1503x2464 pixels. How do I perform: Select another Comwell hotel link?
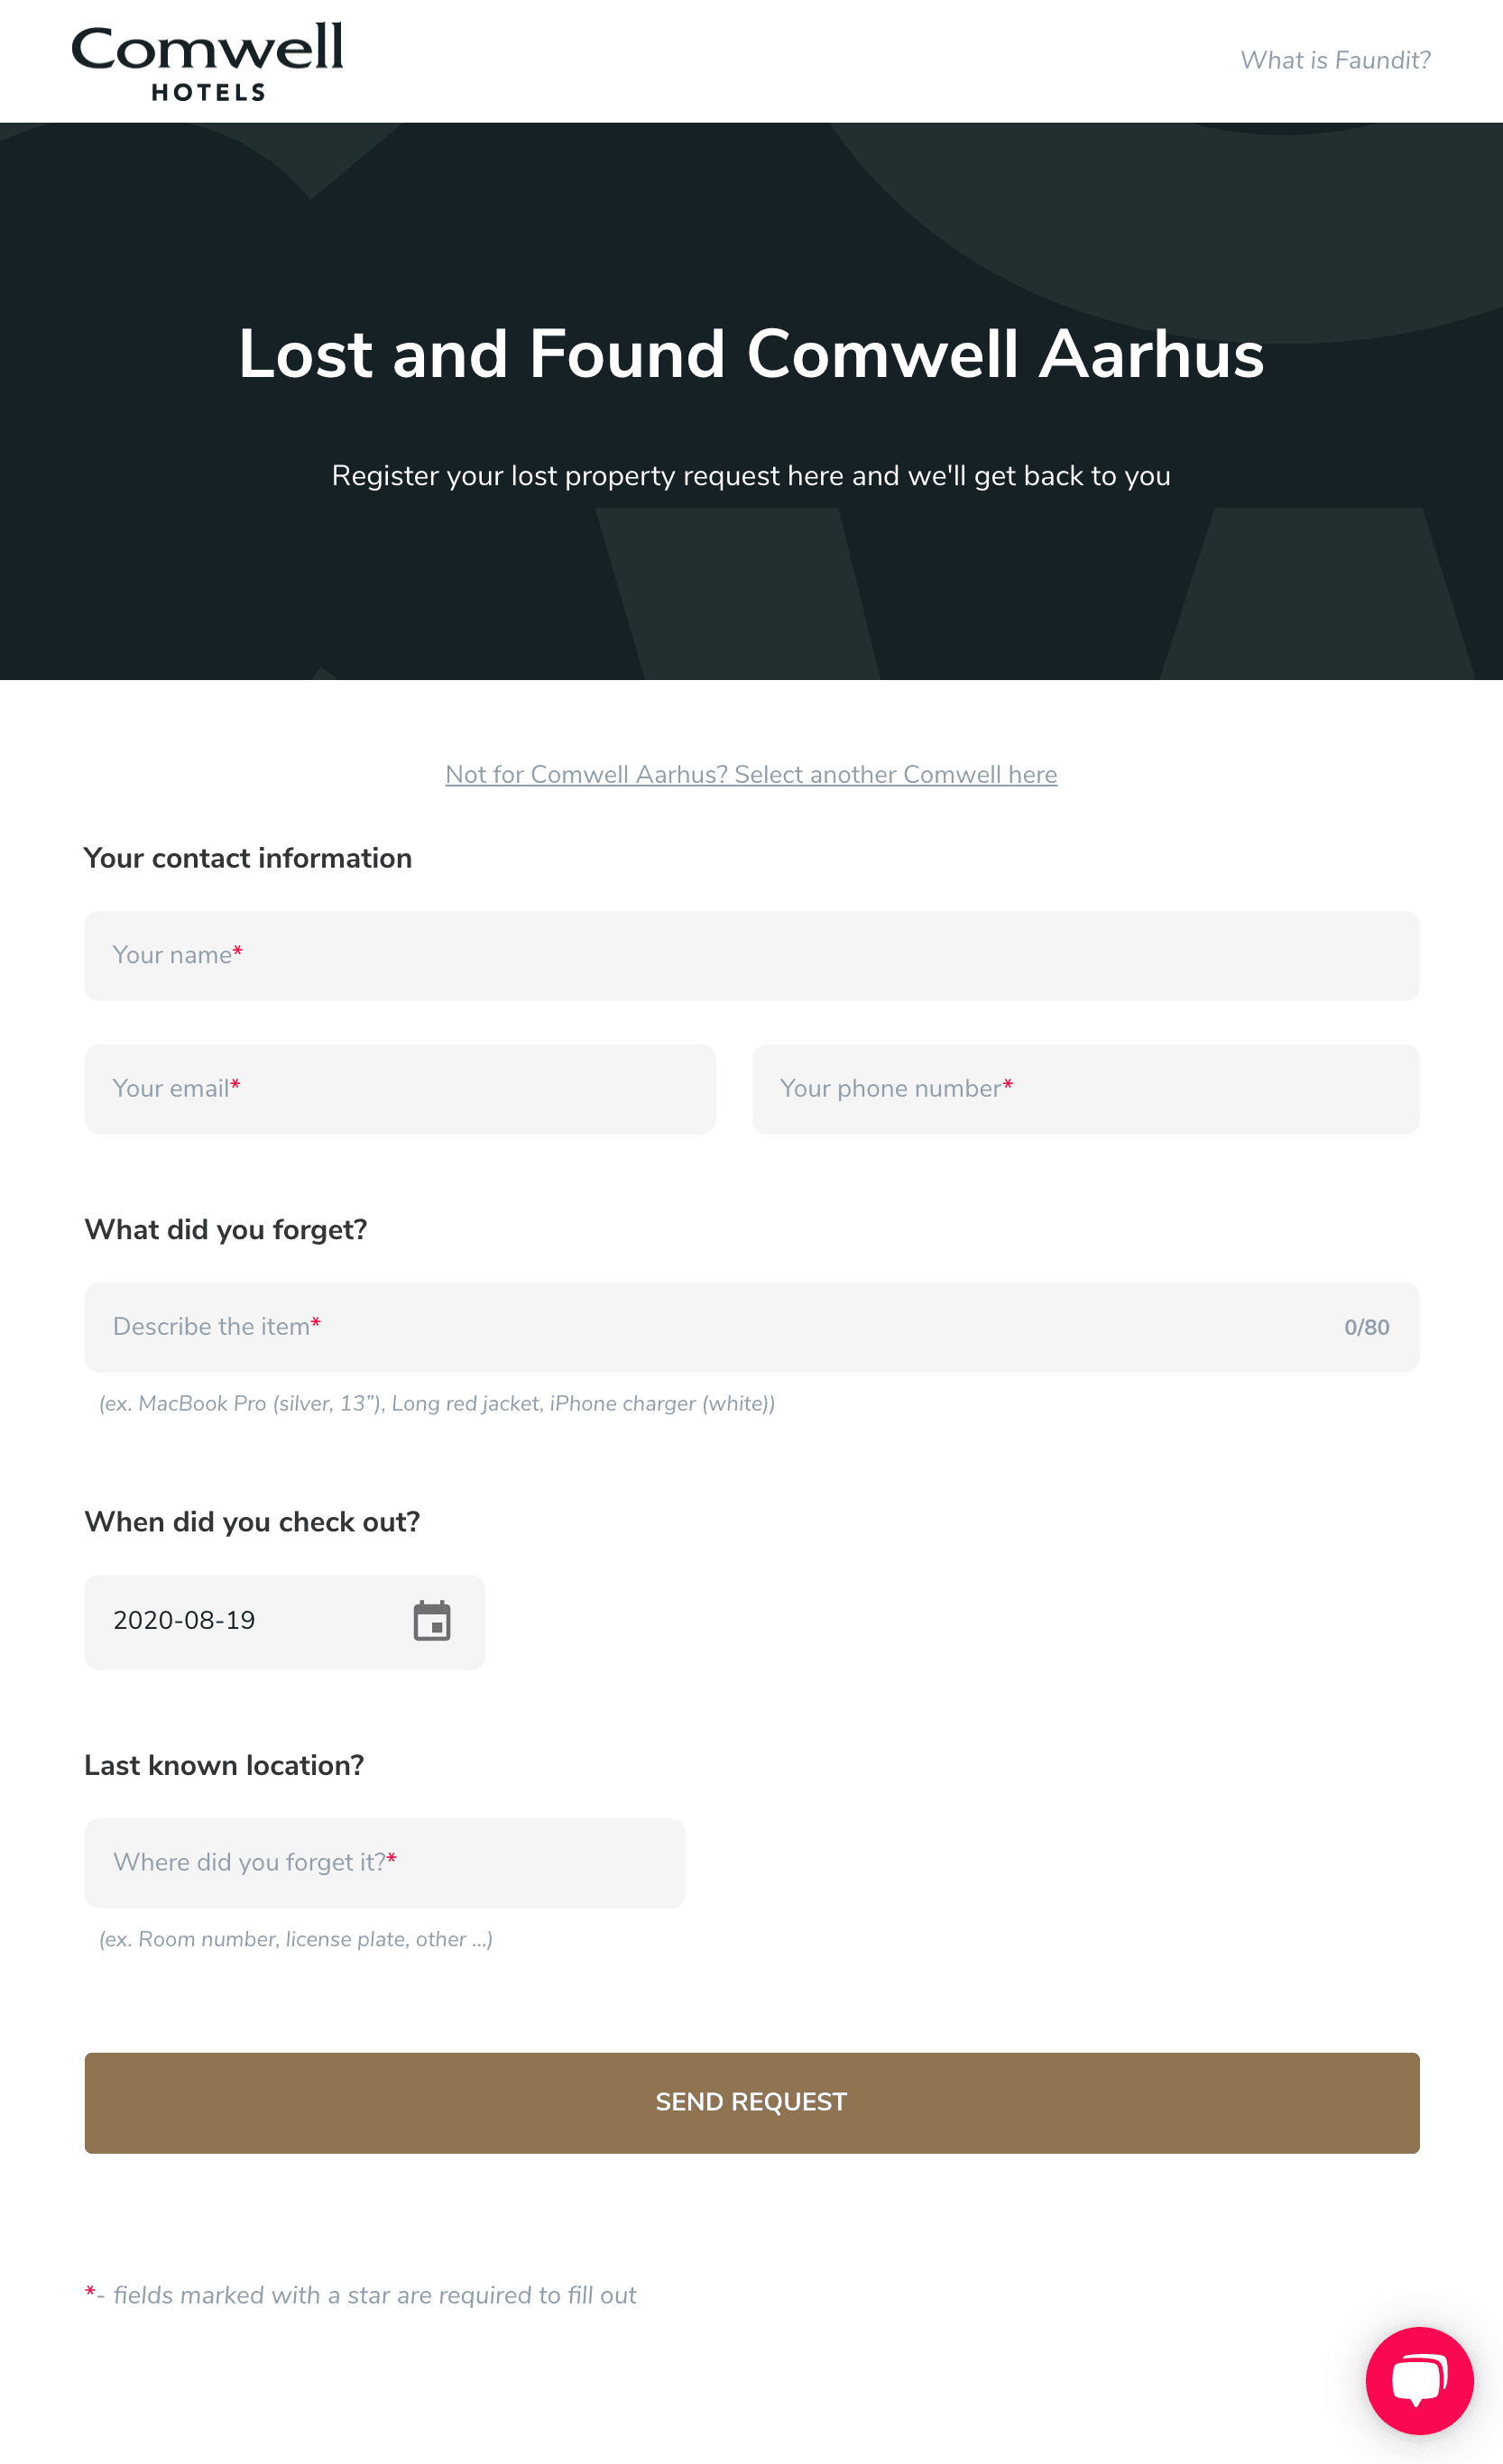tap(751, 774)
